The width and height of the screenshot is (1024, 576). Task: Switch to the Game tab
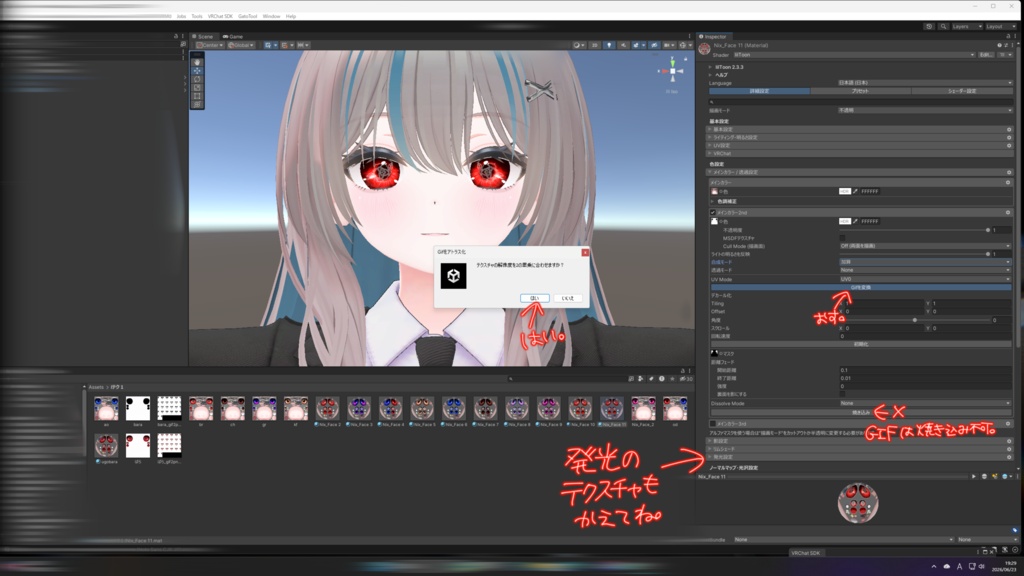(233, 37)
